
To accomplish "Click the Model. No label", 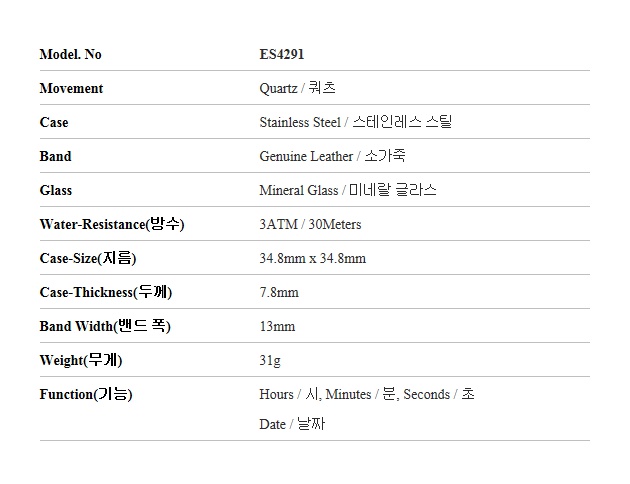I will tap(70, 54).
